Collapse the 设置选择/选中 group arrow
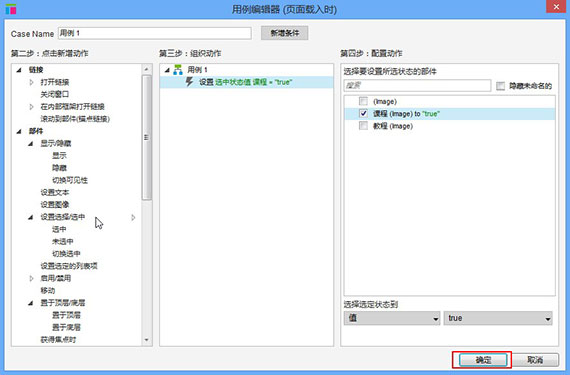Image resolution: width=570 pixels, height=375 pixels. click(x=31, y=217)
